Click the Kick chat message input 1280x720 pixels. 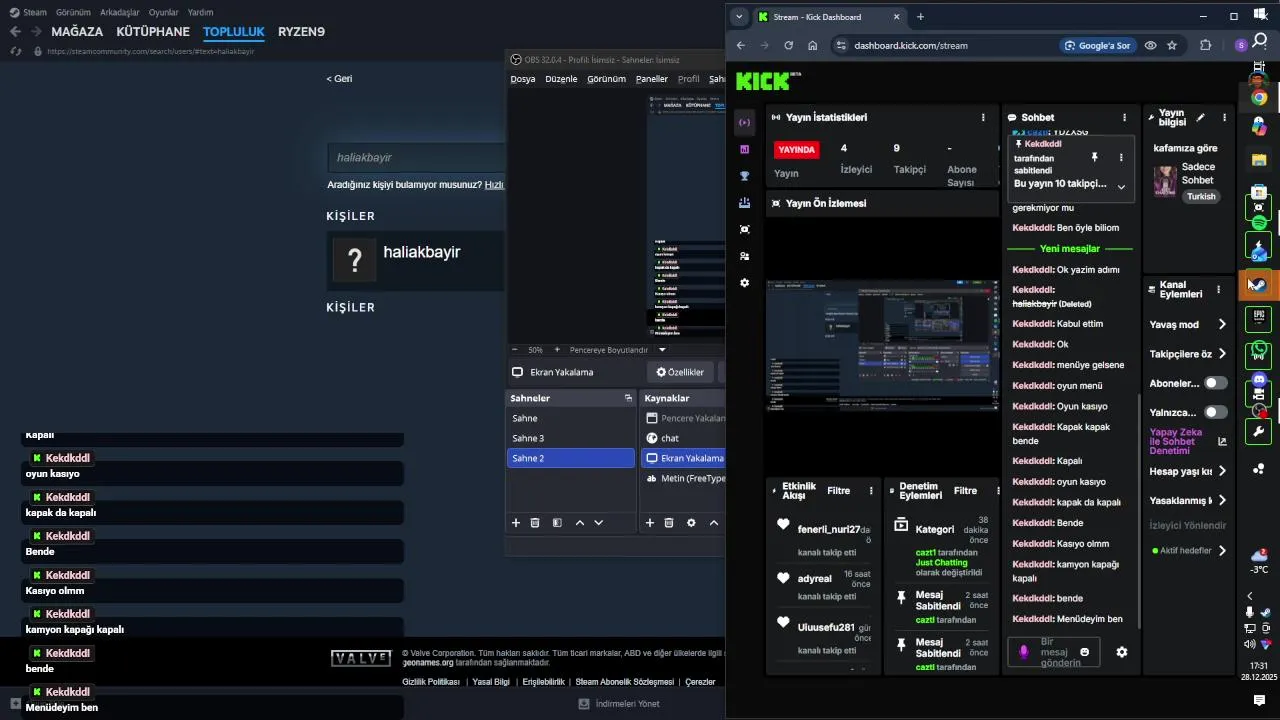pos(1053,652)
